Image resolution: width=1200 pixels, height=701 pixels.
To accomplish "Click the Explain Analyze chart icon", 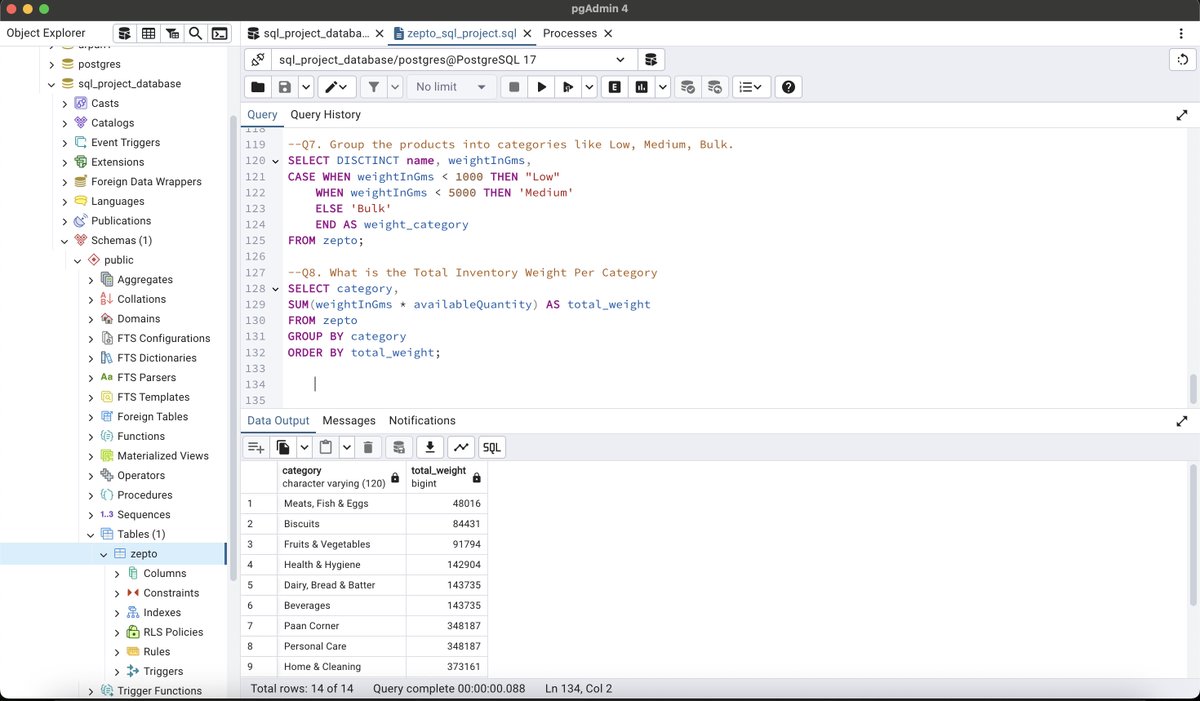I will click(641, 87).
